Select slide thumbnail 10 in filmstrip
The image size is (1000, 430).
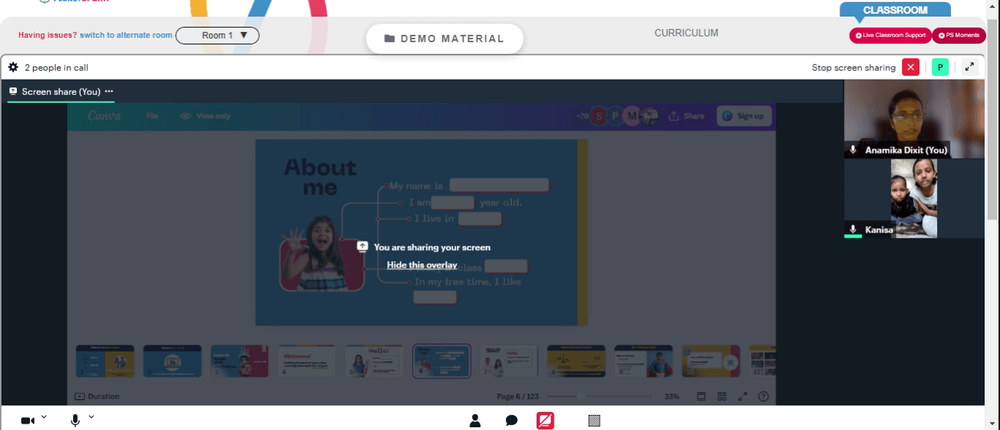tap(710, 361)
